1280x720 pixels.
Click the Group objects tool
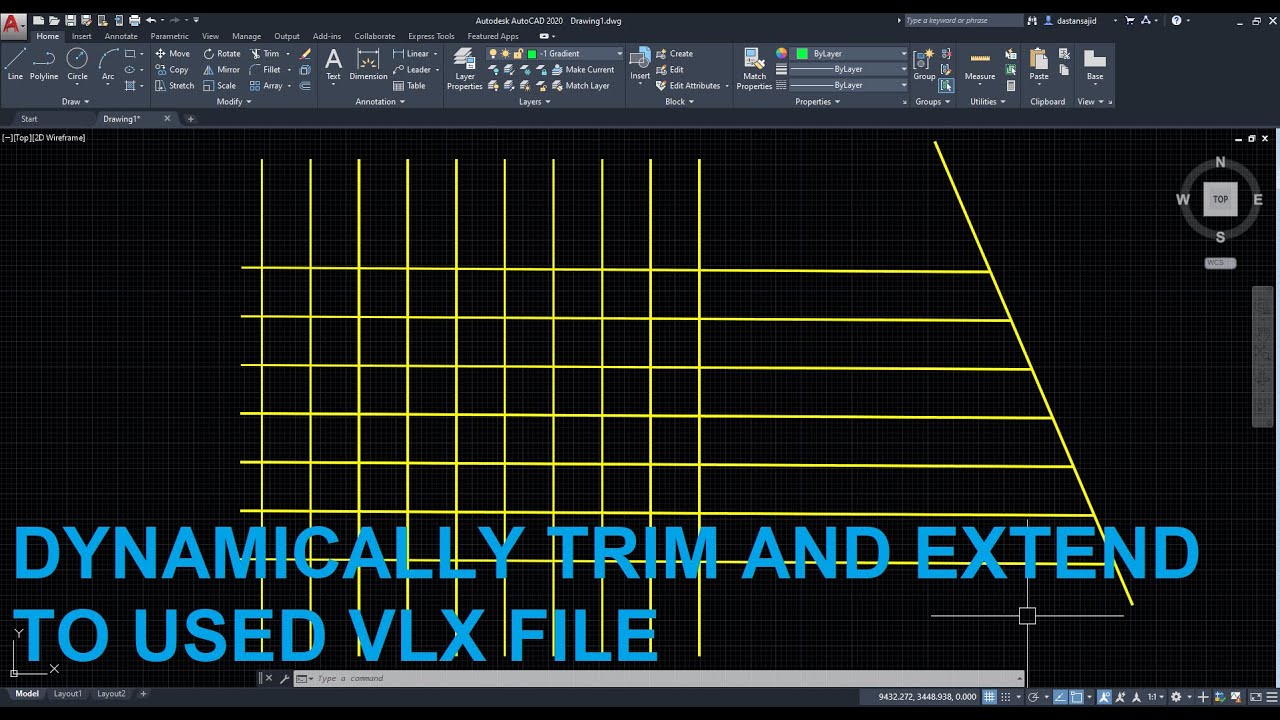click(x=924, y=64)
